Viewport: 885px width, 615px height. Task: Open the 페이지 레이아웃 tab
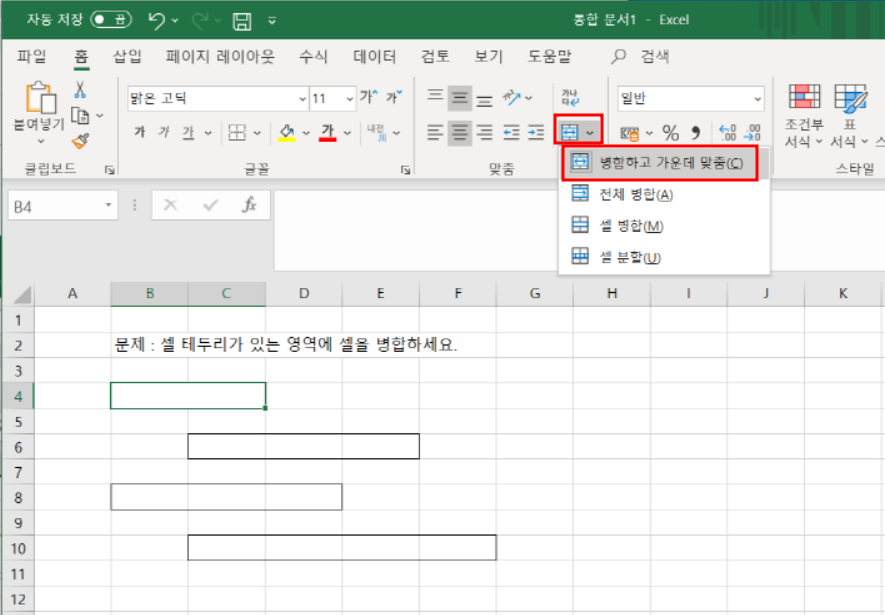[220, 56]
